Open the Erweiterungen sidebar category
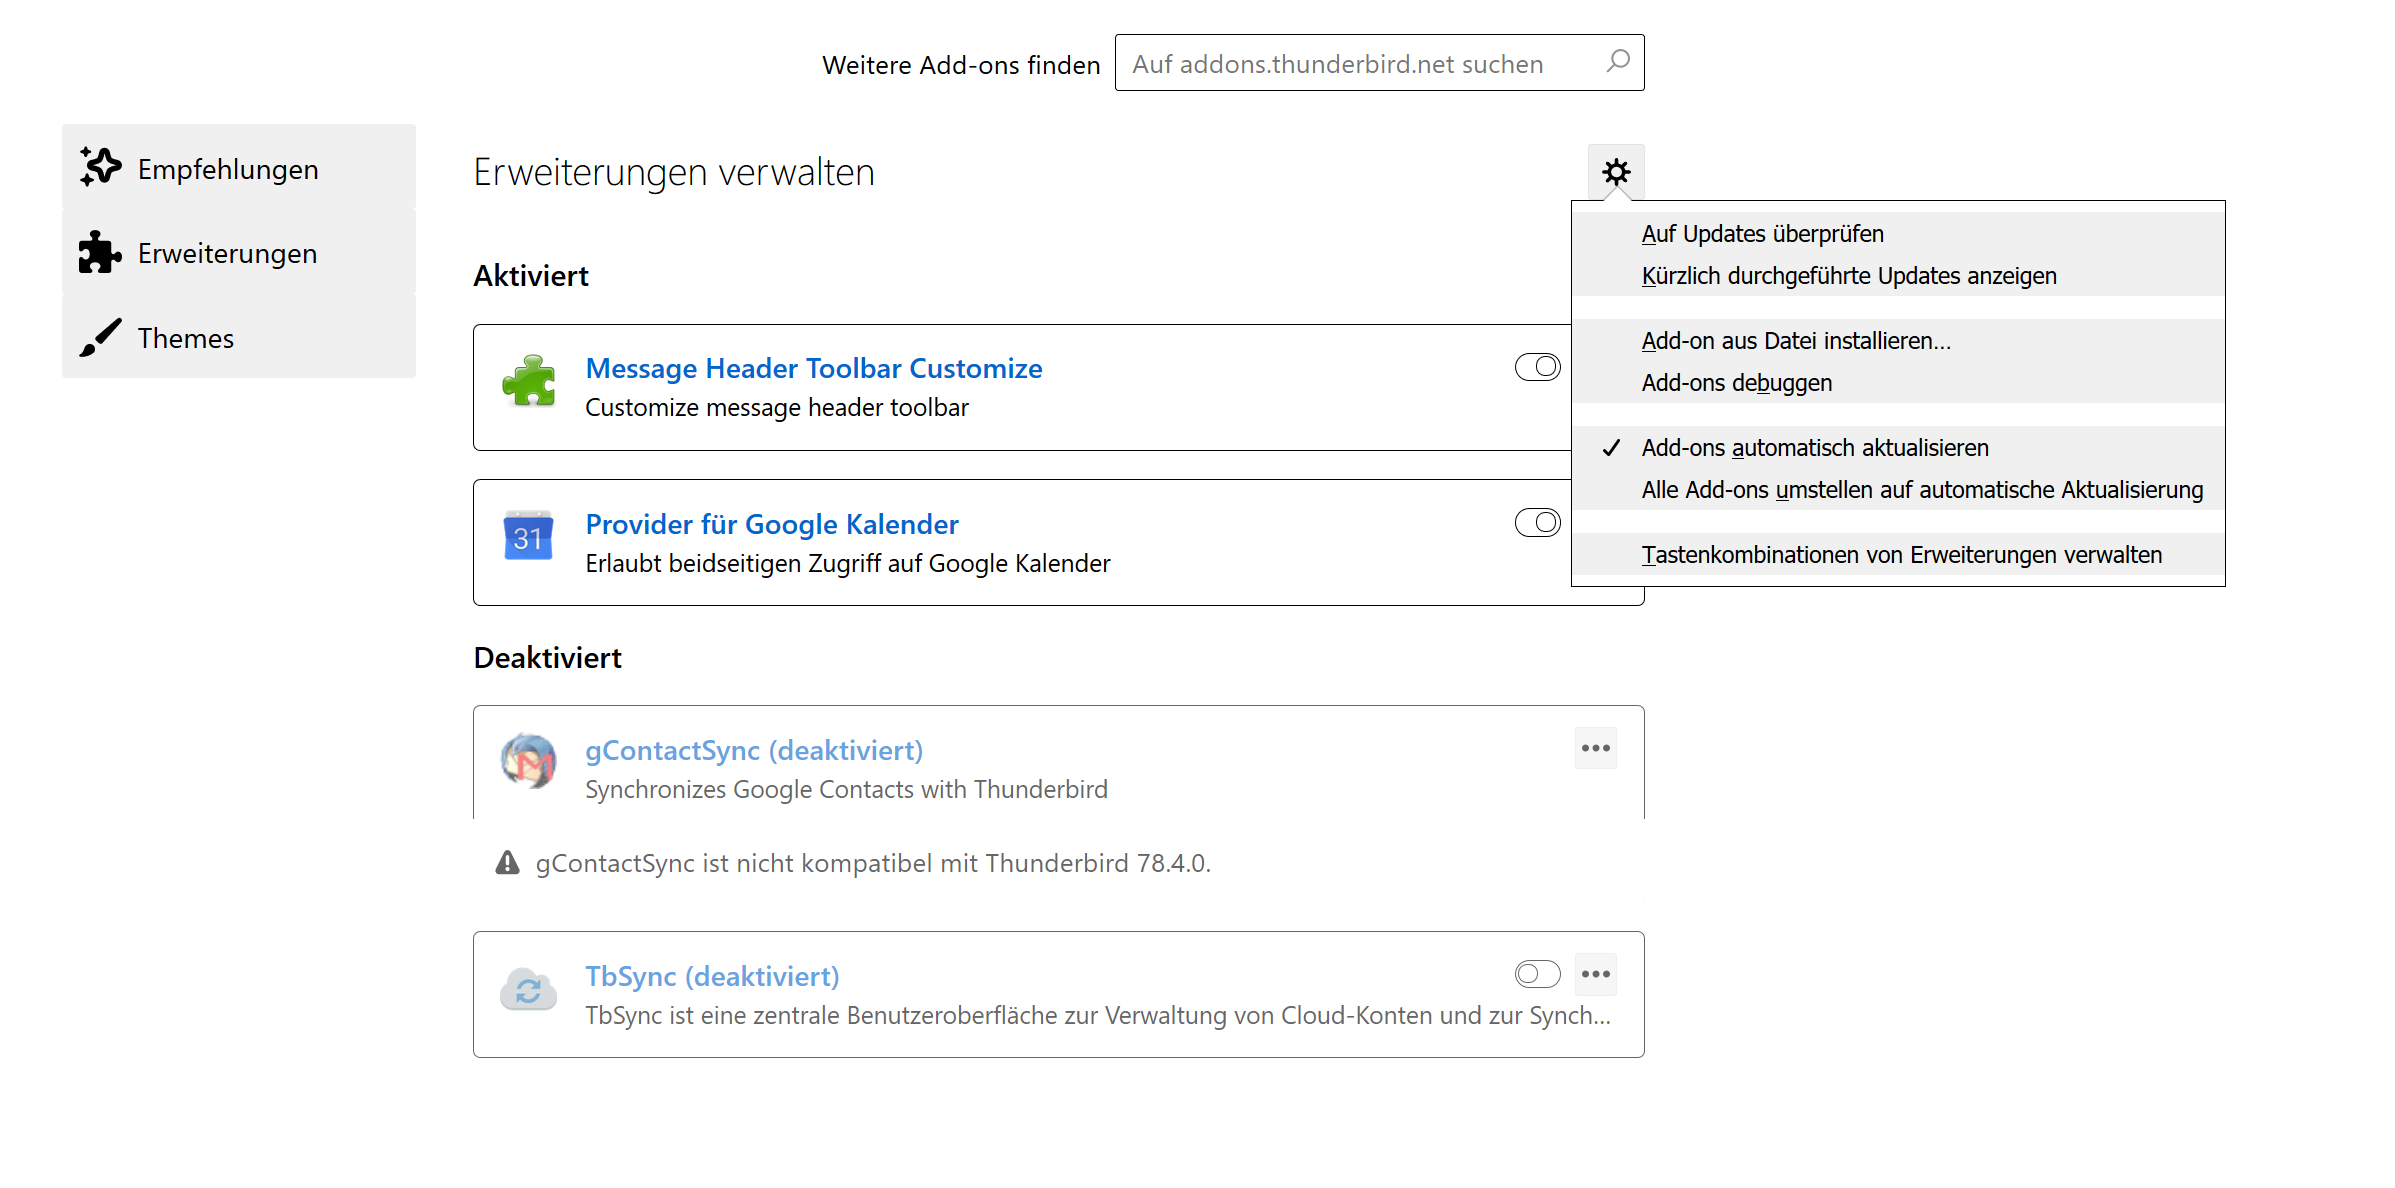The width and height of the screenshot is (2395, 1188). point(227,254)
